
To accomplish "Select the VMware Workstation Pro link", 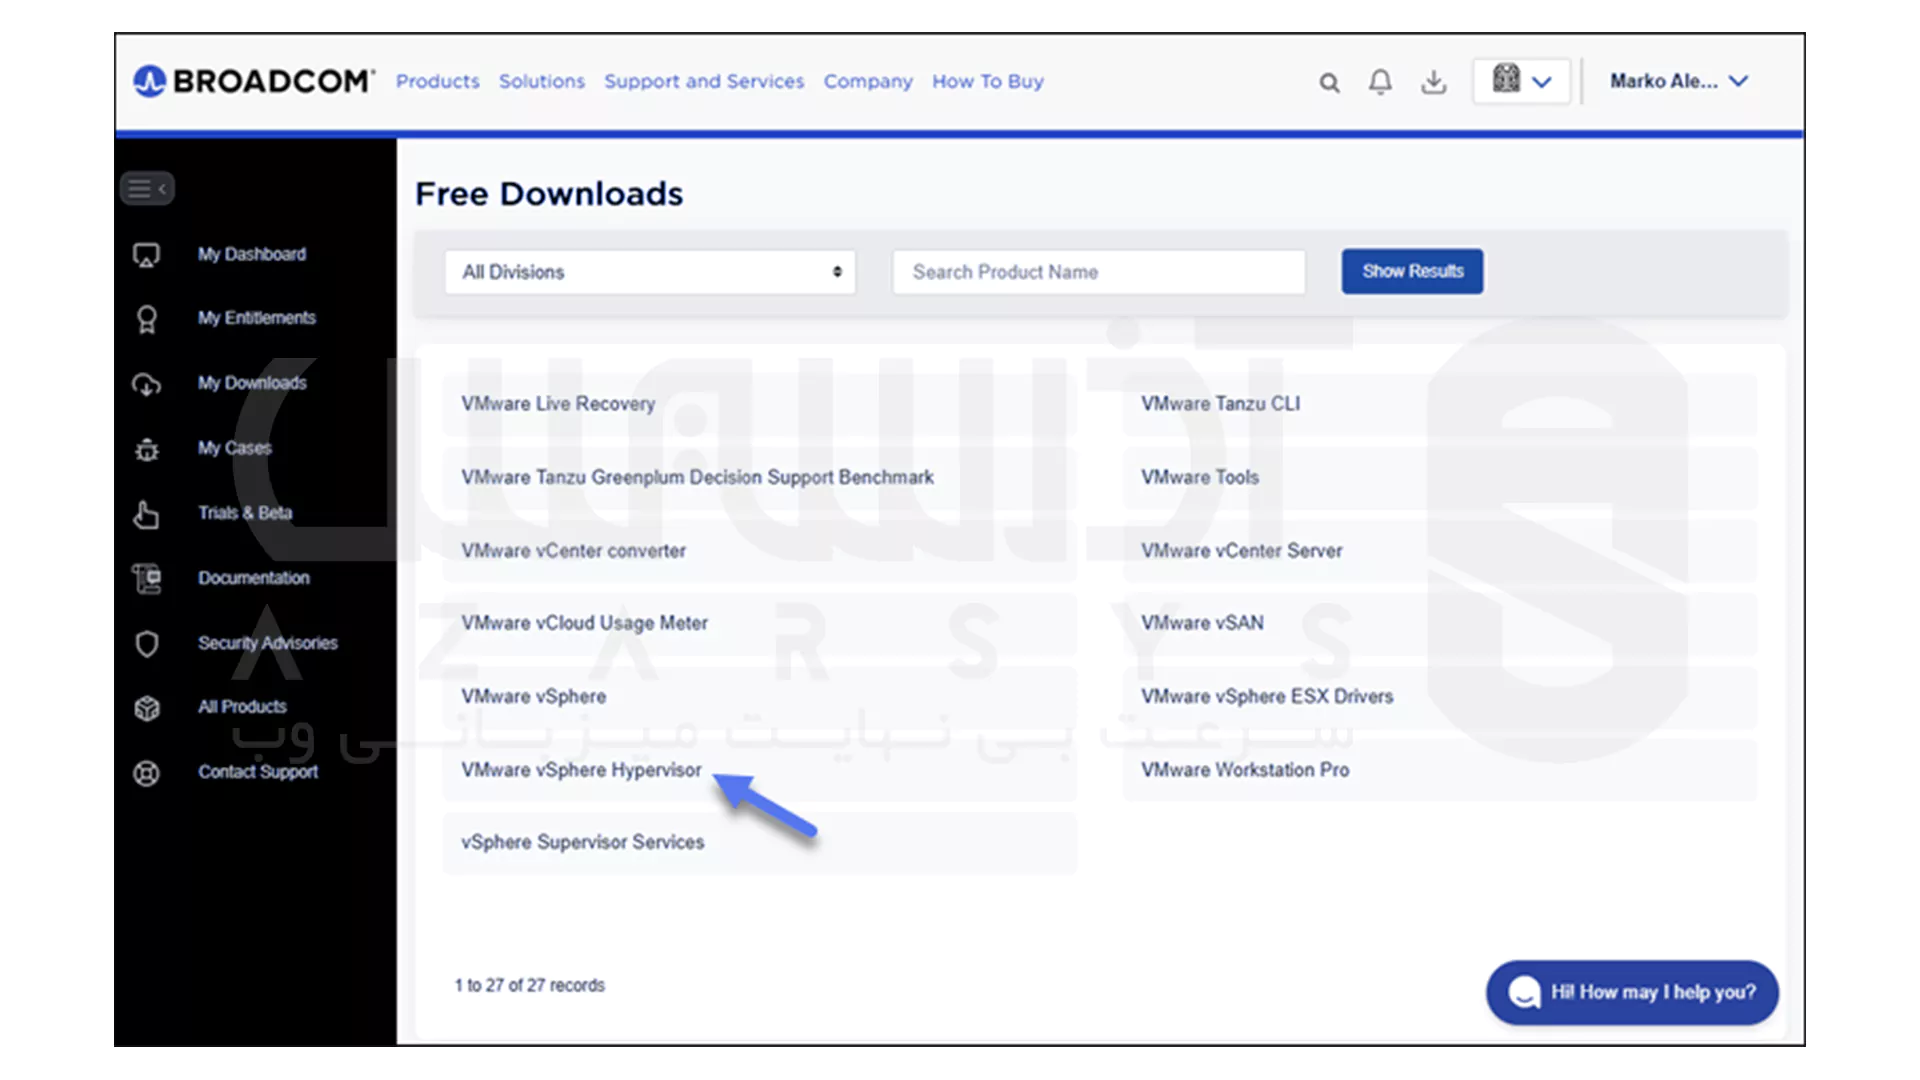I will coord(1244,770).
